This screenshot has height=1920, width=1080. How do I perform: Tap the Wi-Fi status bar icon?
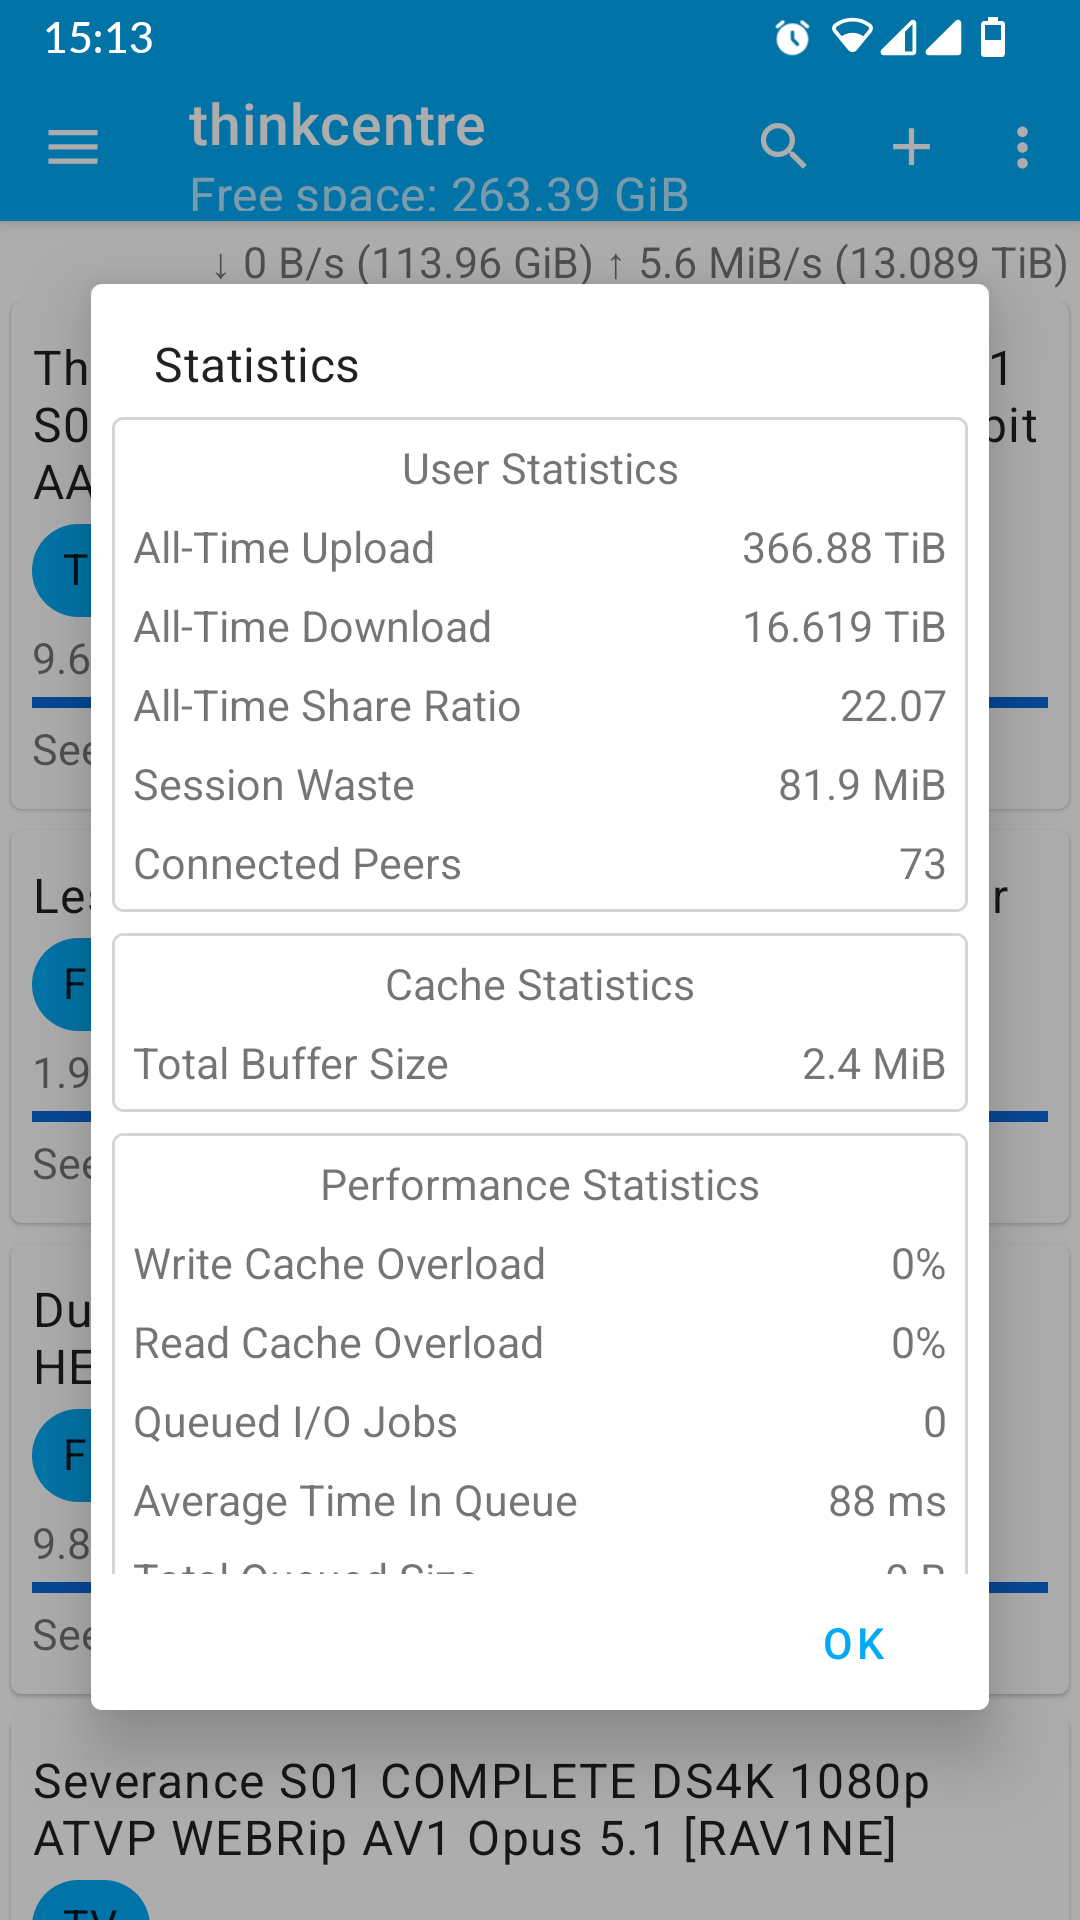(852, 37)
